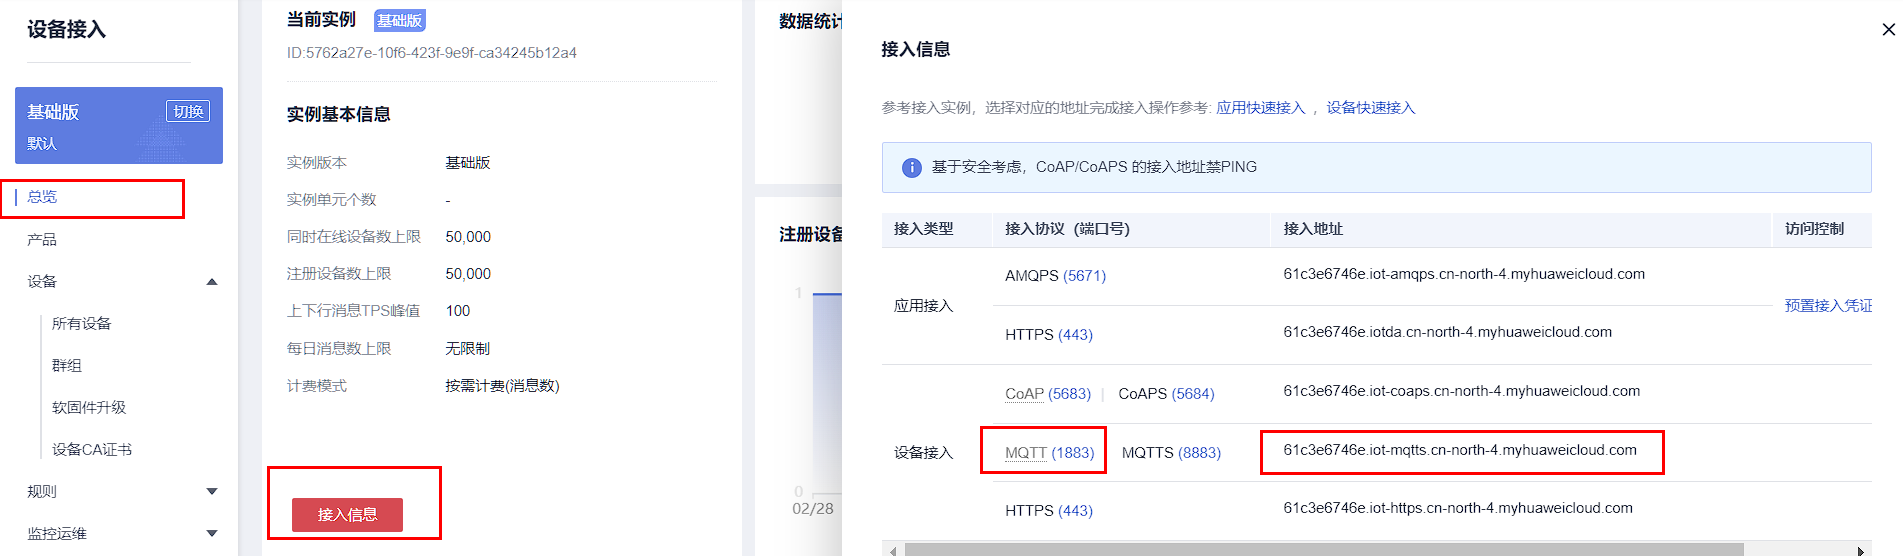Click the scrollbar's left arrow
1903x556 pixels.
pyautogui.click(x=892, y=551)
